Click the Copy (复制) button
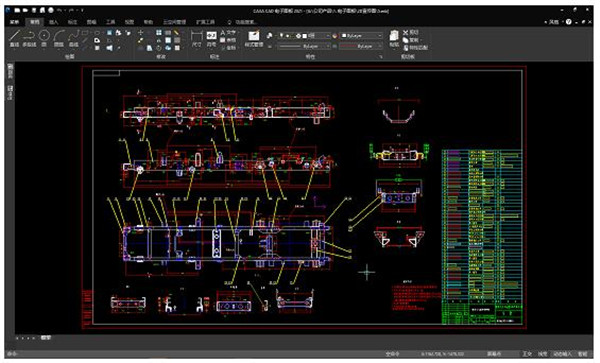 (412, 40)
